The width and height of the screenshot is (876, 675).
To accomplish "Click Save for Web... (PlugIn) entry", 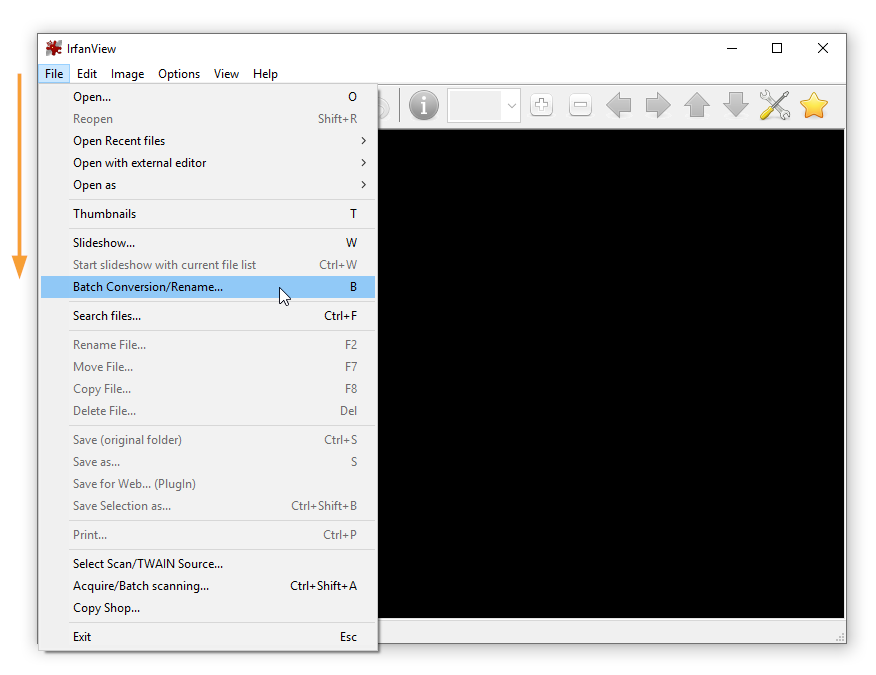I will pyautogui.click(x=208, y=484).
